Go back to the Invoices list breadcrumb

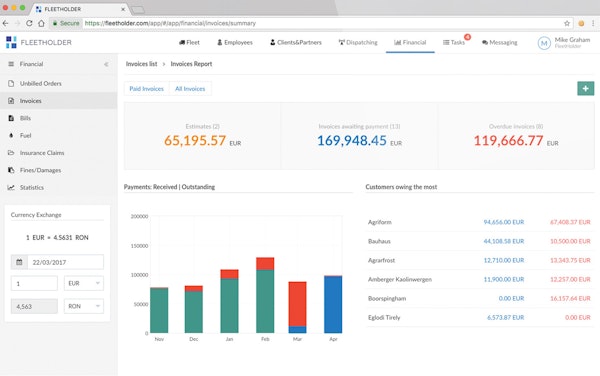[x=142, y=64]
